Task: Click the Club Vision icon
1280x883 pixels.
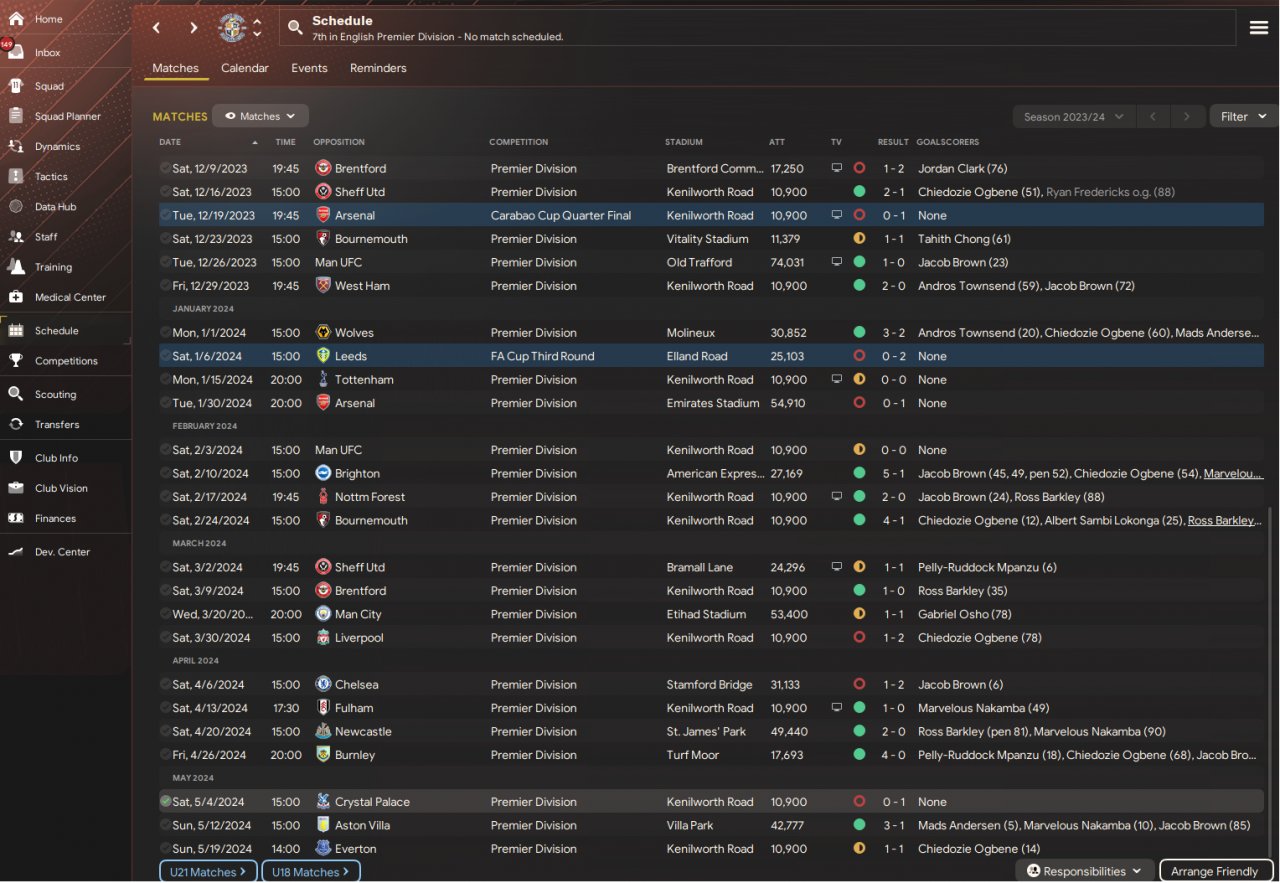Action: [x=16, y=488]
